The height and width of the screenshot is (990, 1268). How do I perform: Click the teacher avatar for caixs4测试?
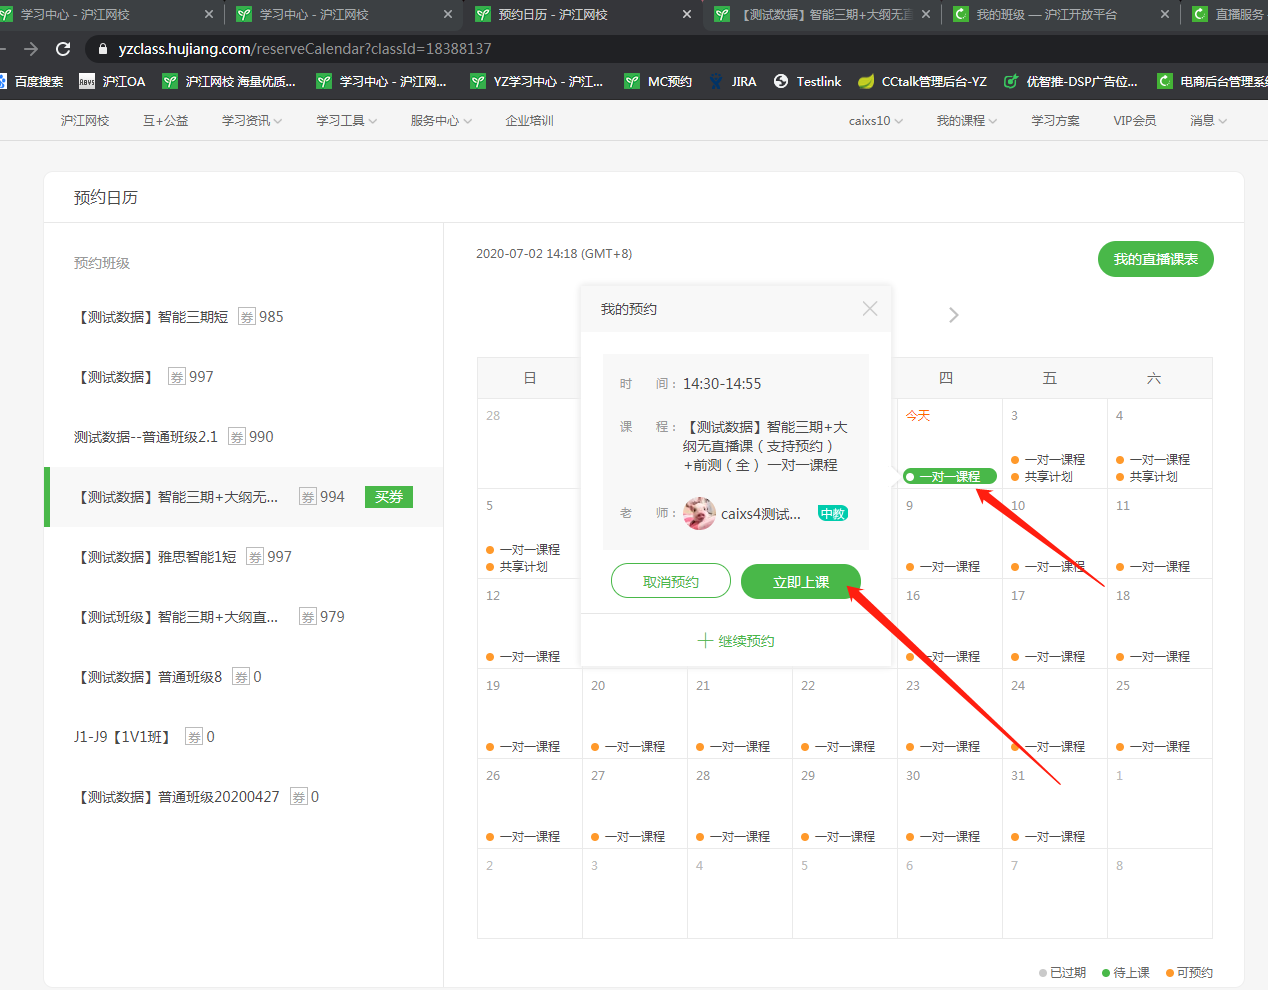(x=699, y=514)
